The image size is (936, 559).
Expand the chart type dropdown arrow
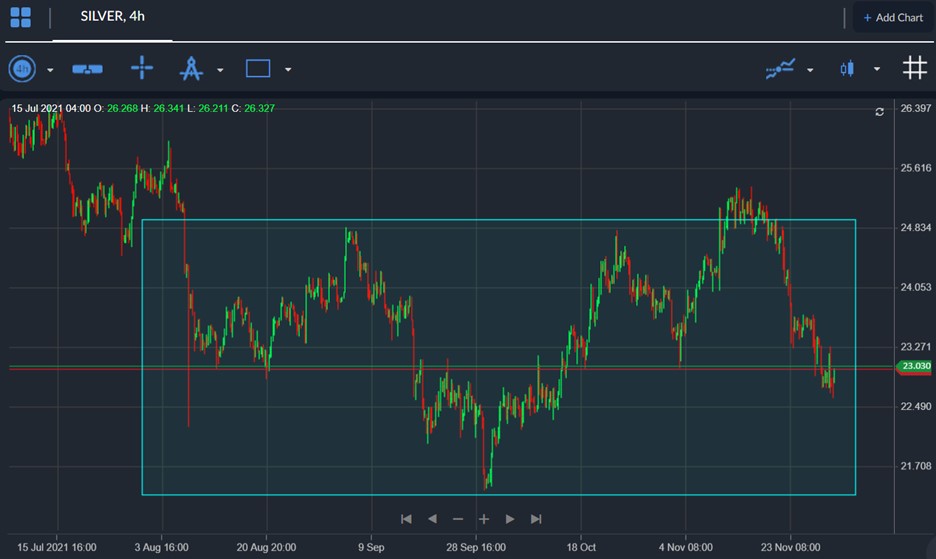pos(877,70)
